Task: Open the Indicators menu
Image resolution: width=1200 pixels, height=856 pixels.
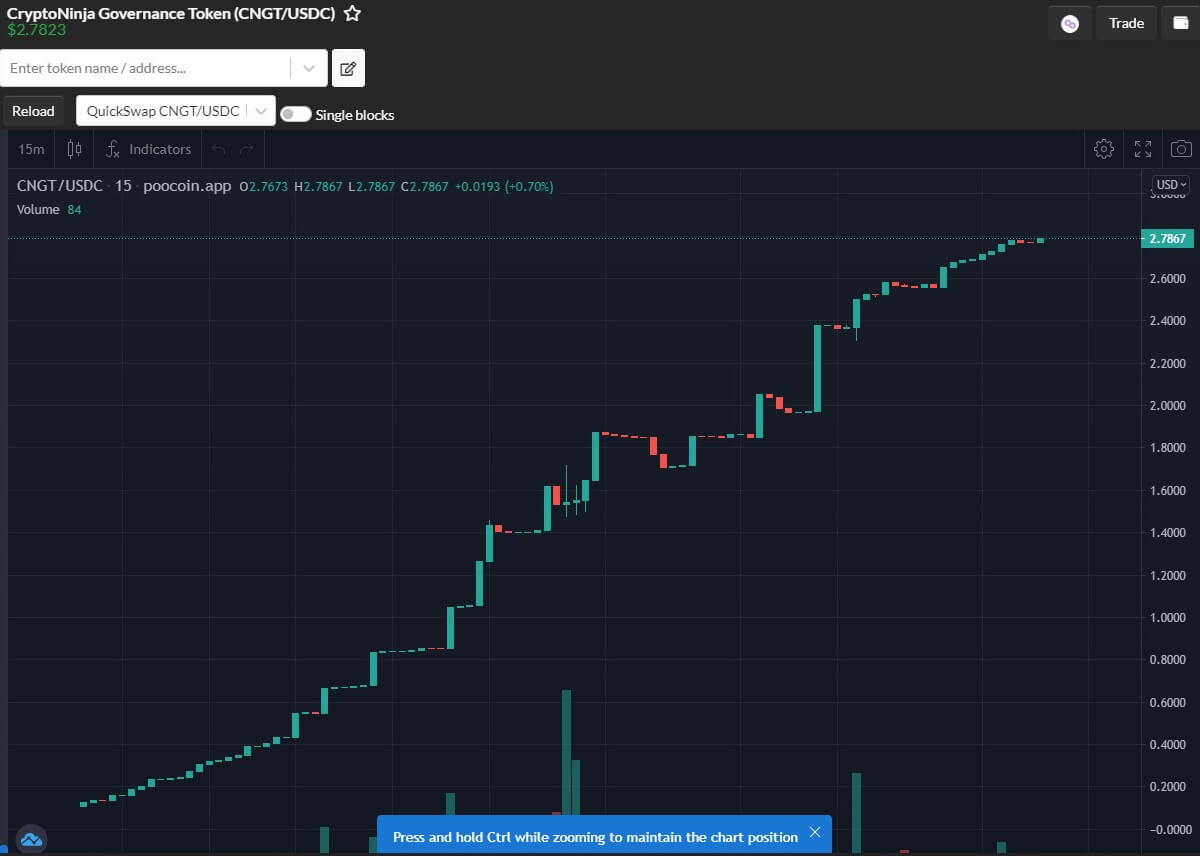Action: pyautogui.click(x=148, y=149)
